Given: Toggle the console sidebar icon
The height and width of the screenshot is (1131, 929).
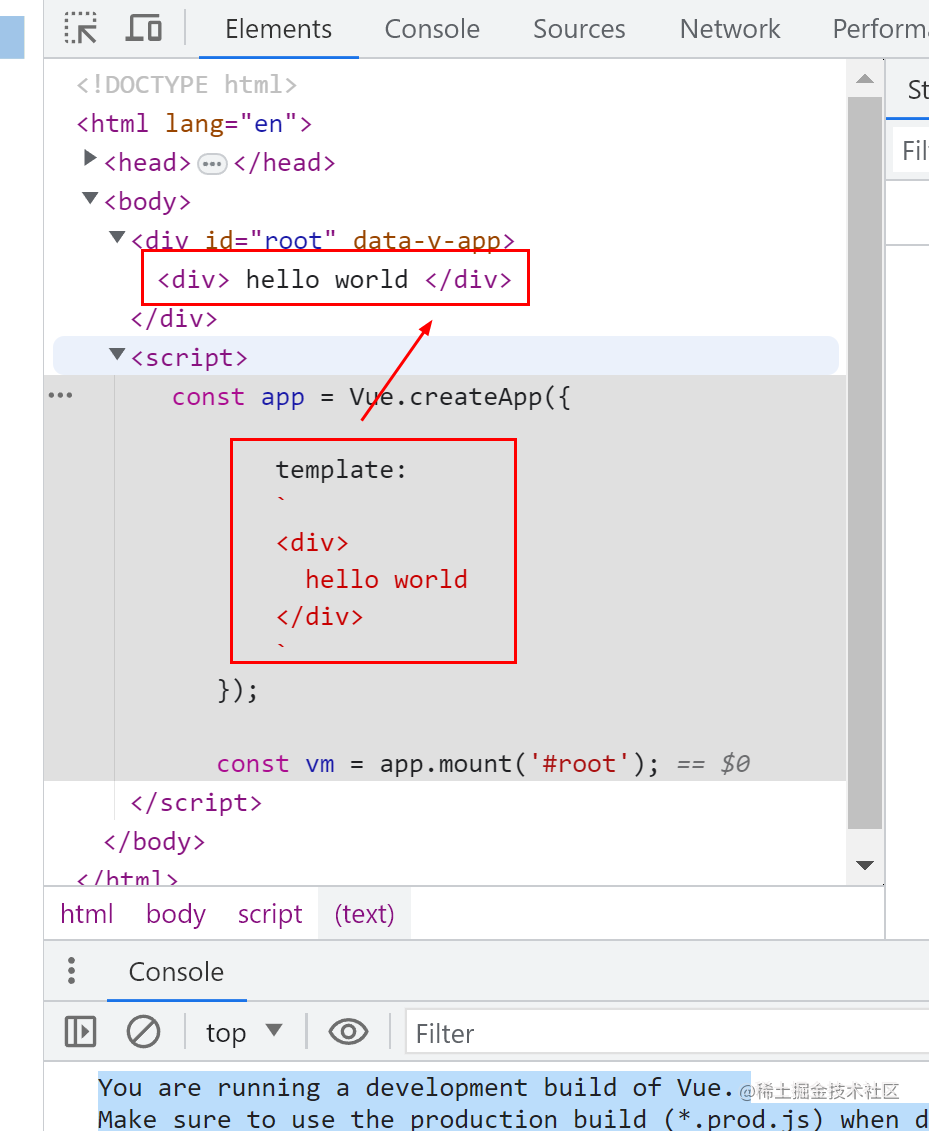Looking at the screenshot, I should coord(80,1031).
